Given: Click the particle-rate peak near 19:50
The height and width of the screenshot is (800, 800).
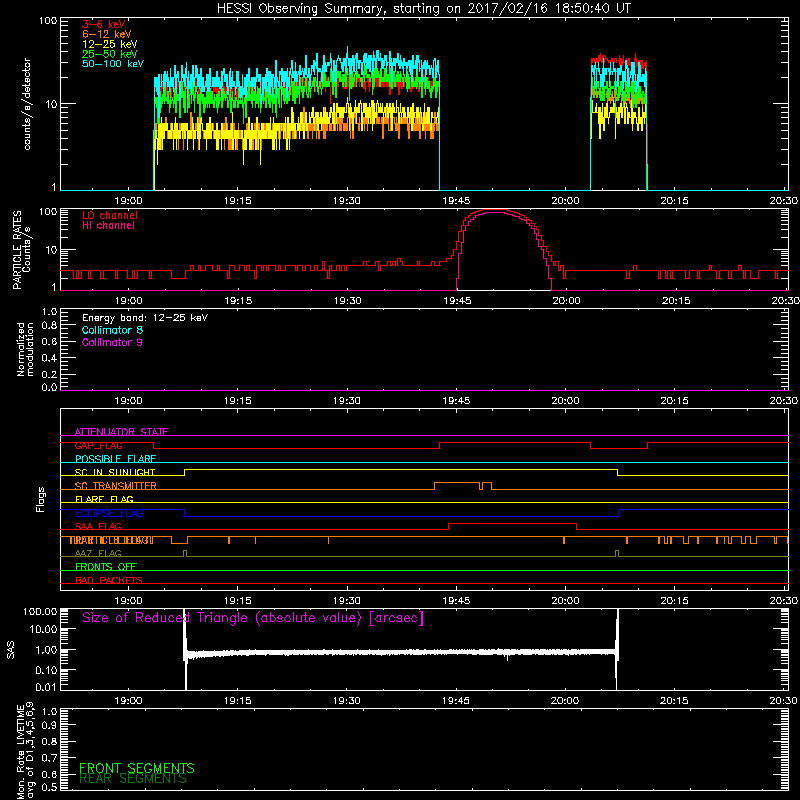Looking at the screenshot, I should [x=495, y=211].
